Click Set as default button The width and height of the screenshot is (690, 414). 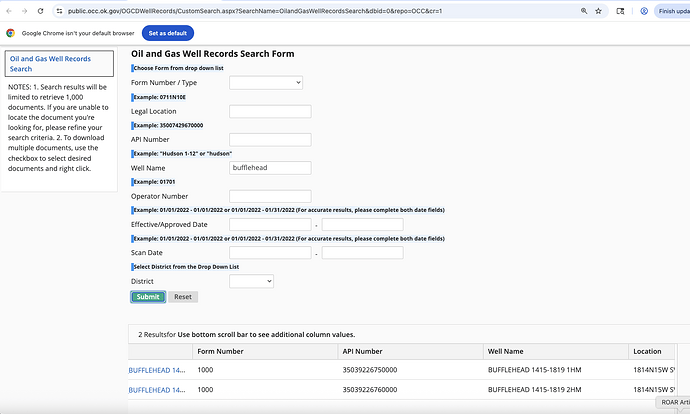coord(168,33)
